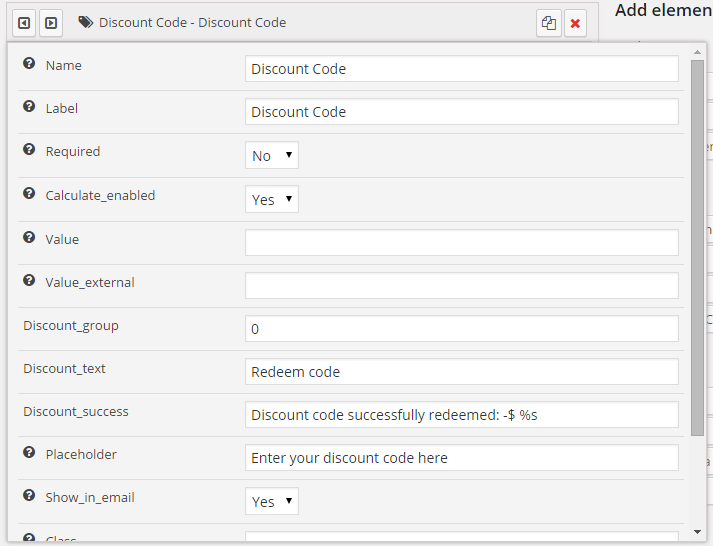
Task: Click the scrollbar down arrow
Action: point(697,532)
